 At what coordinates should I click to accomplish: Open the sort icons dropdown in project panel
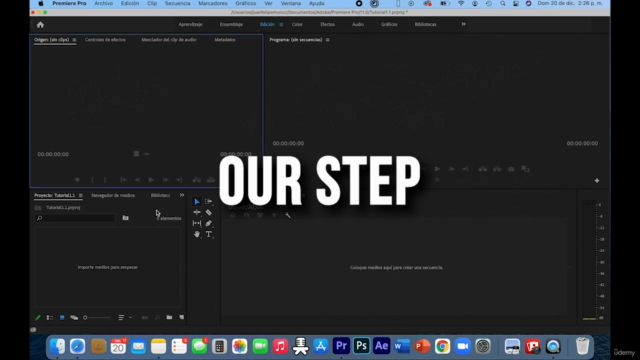click(x=124, y=318)
